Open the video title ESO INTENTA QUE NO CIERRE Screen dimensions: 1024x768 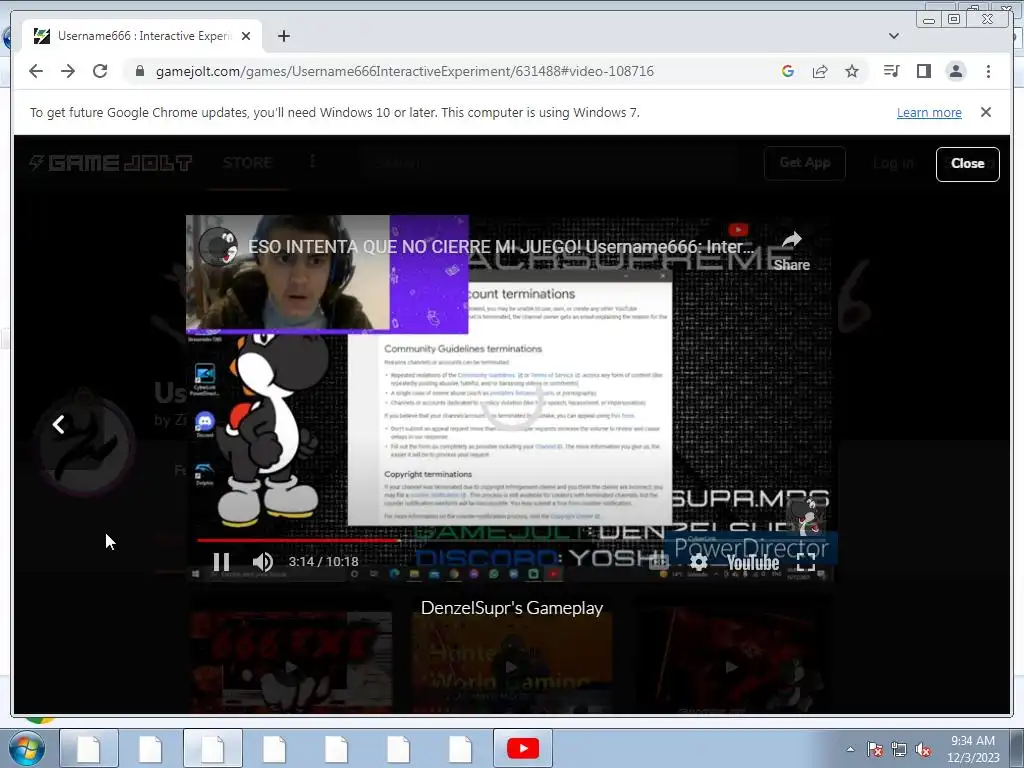point(501,247)
